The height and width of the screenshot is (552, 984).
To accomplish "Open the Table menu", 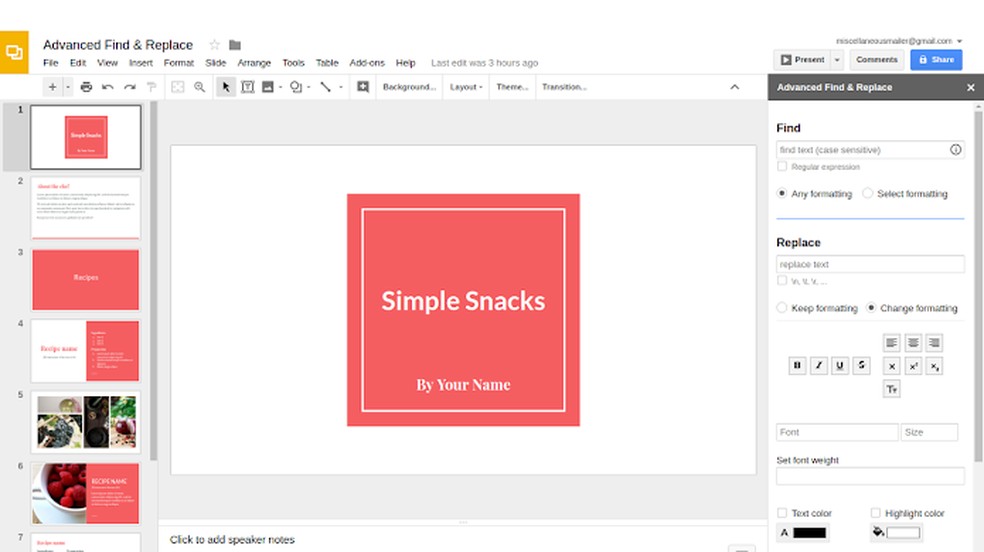I will 327,63.
